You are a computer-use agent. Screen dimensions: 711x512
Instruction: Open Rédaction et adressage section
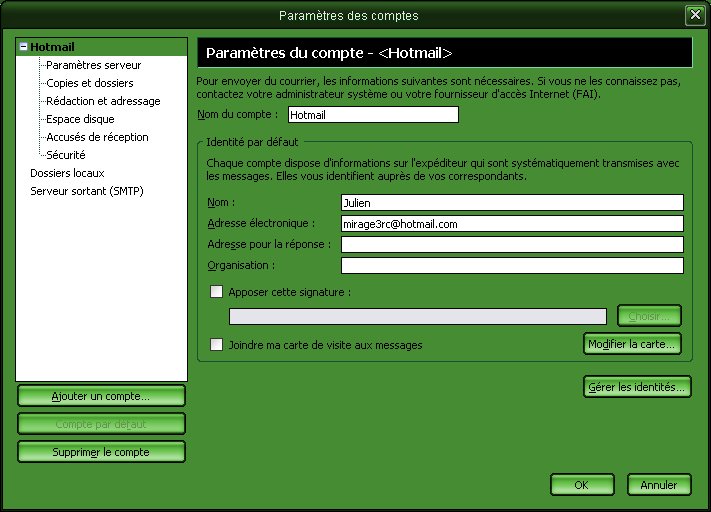click(103, 101)
